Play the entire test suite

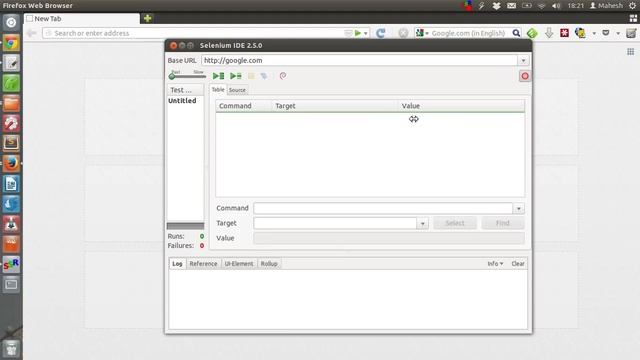pyautogui.click(x=218, y=76)
